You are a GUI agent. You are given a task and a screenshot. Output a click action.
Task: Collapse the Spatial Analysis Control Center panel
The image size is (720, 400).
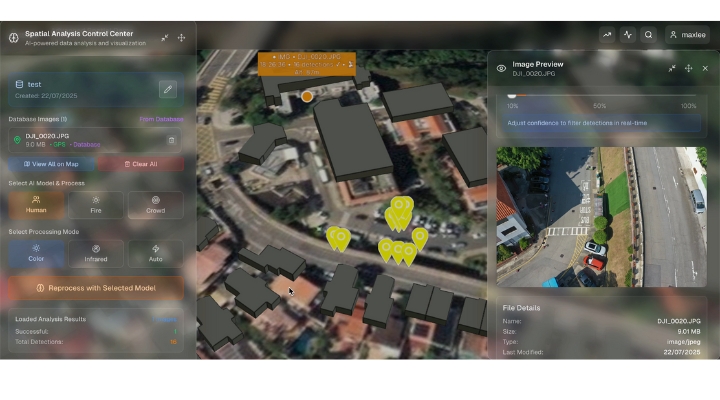pos(165,37)
